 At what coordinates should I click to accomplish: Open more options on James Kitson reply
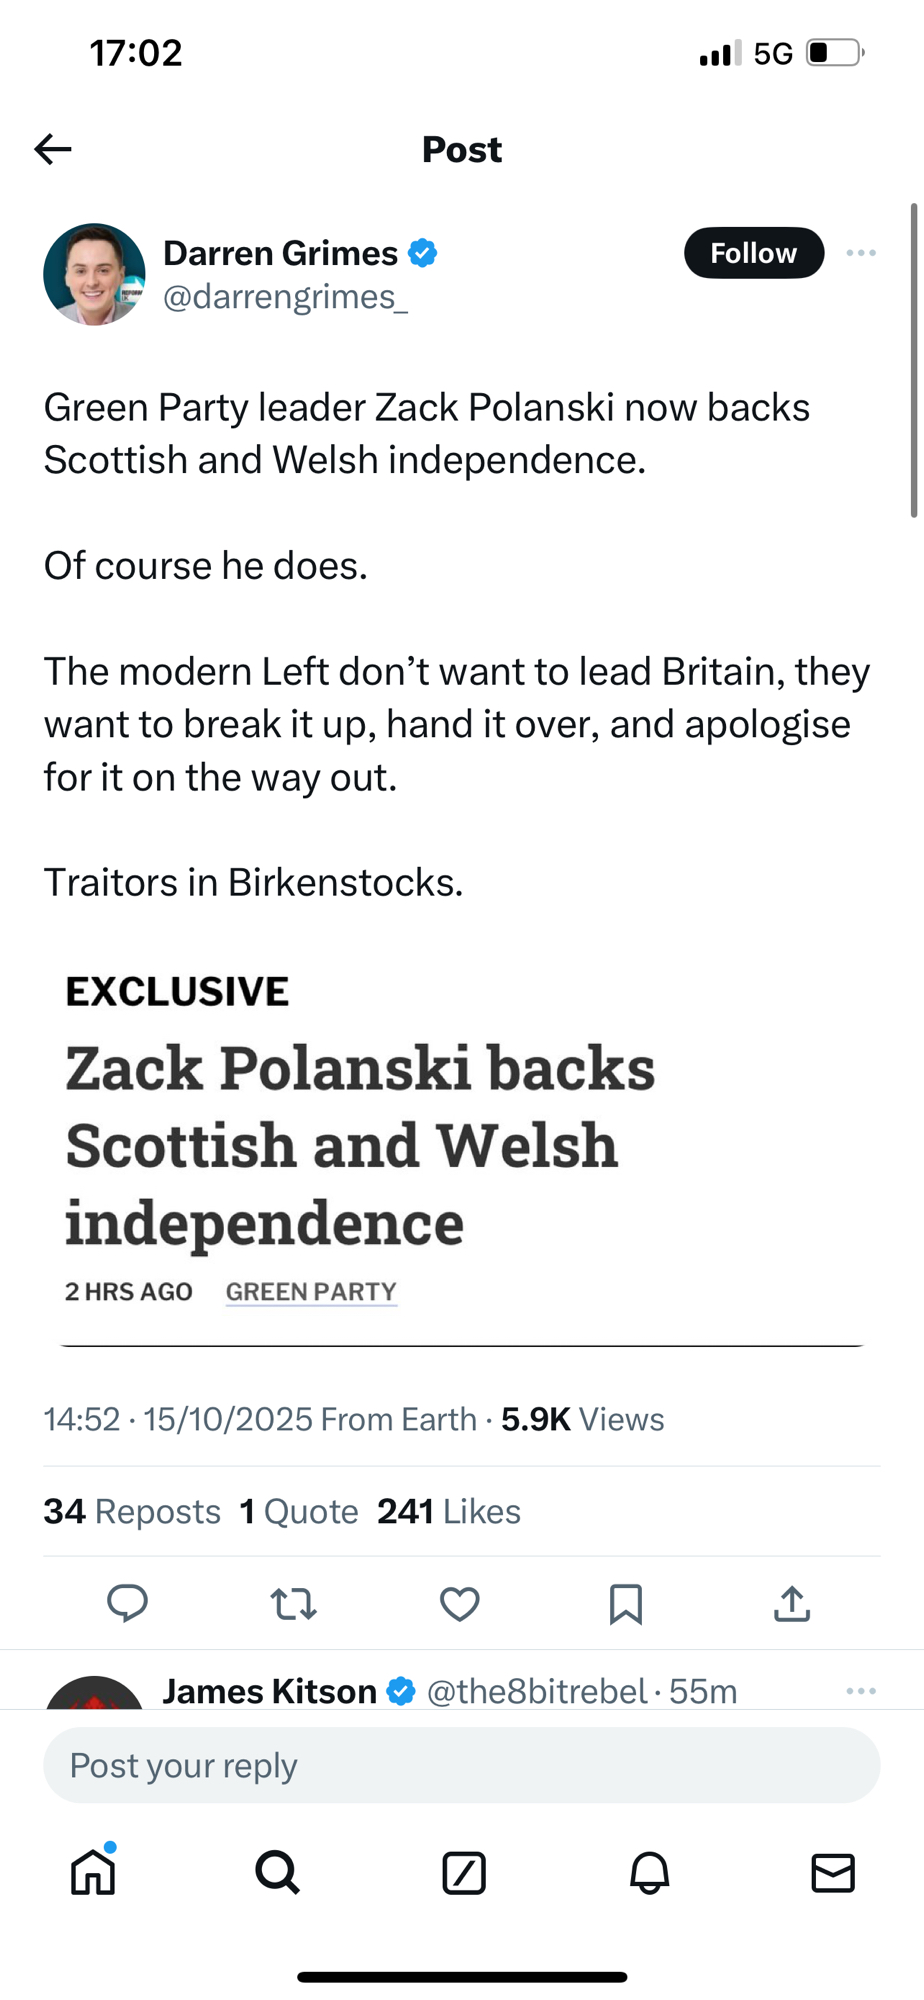[861, 1691]
